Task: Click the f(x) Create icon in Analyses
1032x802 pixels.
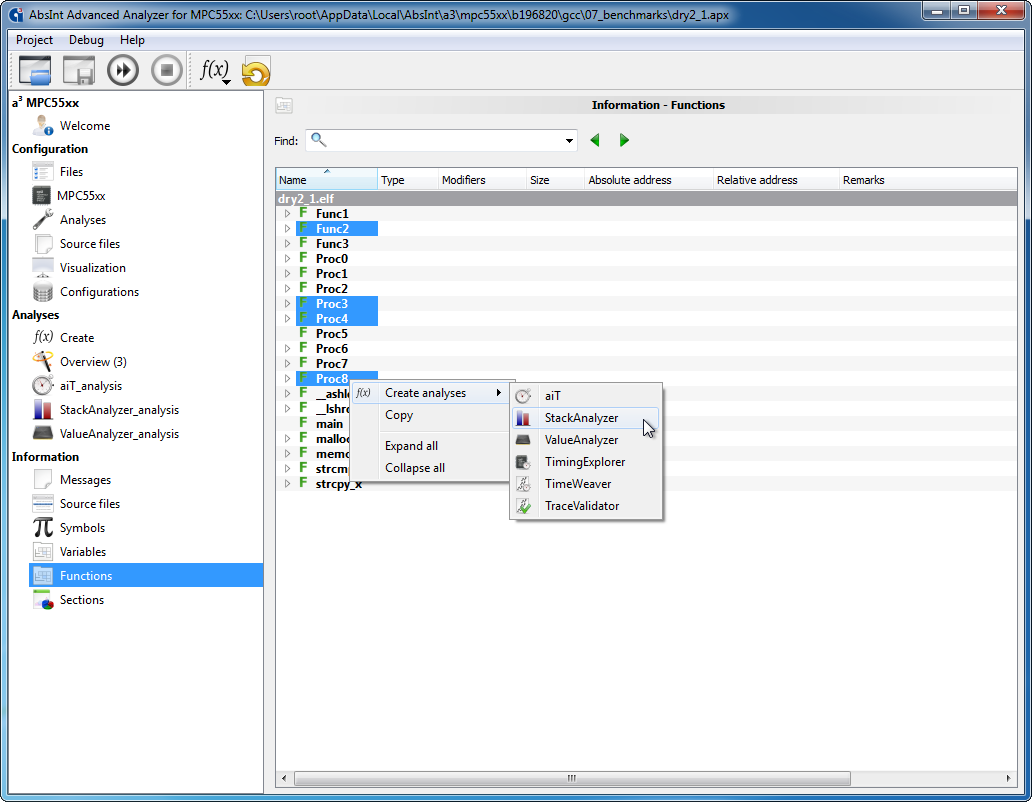Action: 43,337
